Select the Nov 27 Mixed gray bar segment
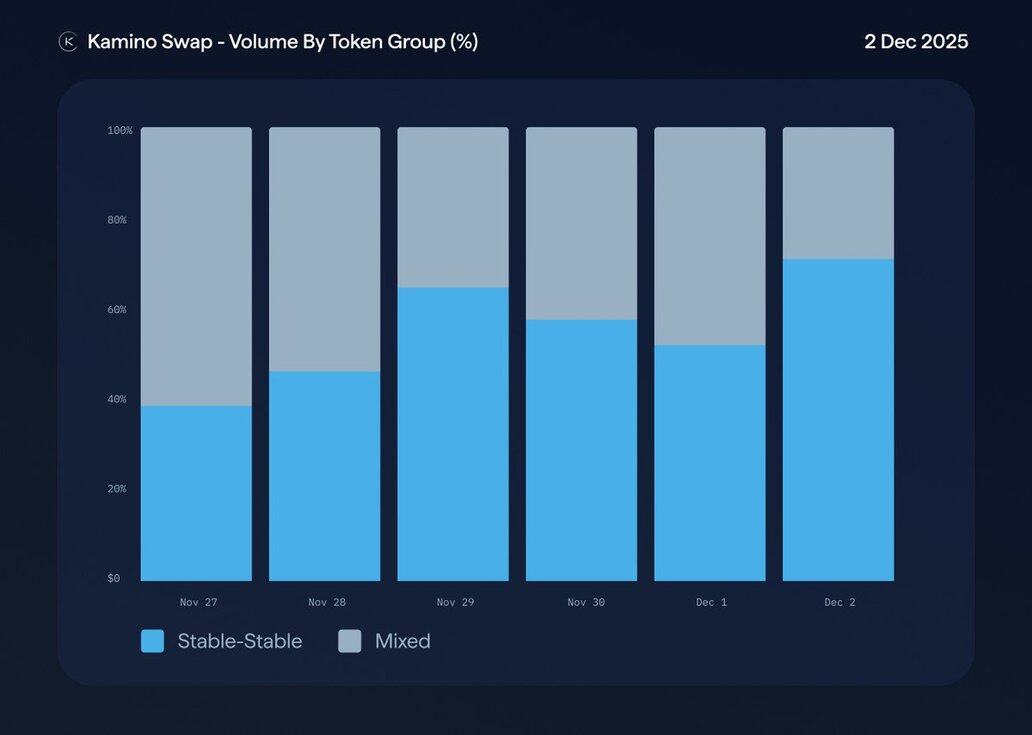This screenshot has width=1032, height=735. pos(196,266)
